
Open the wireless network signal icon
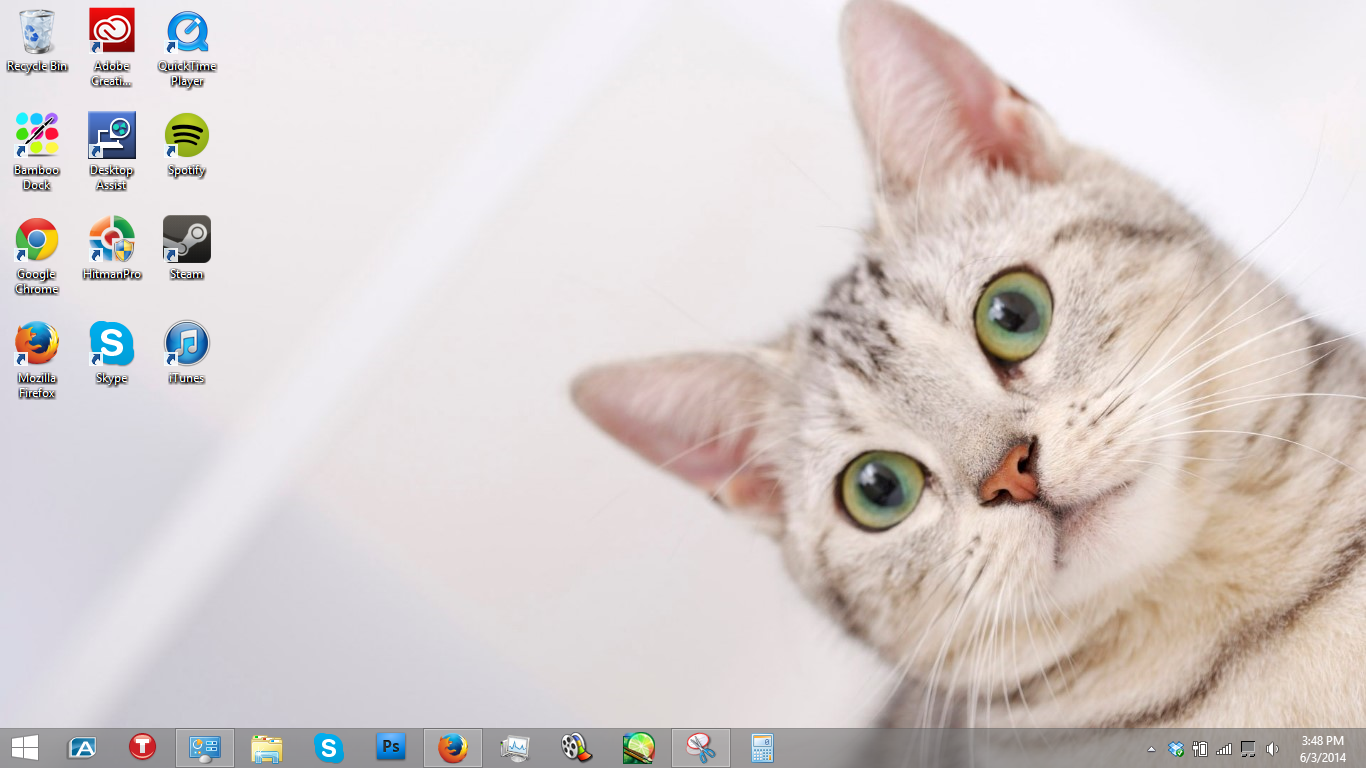tap(1224, 749)
